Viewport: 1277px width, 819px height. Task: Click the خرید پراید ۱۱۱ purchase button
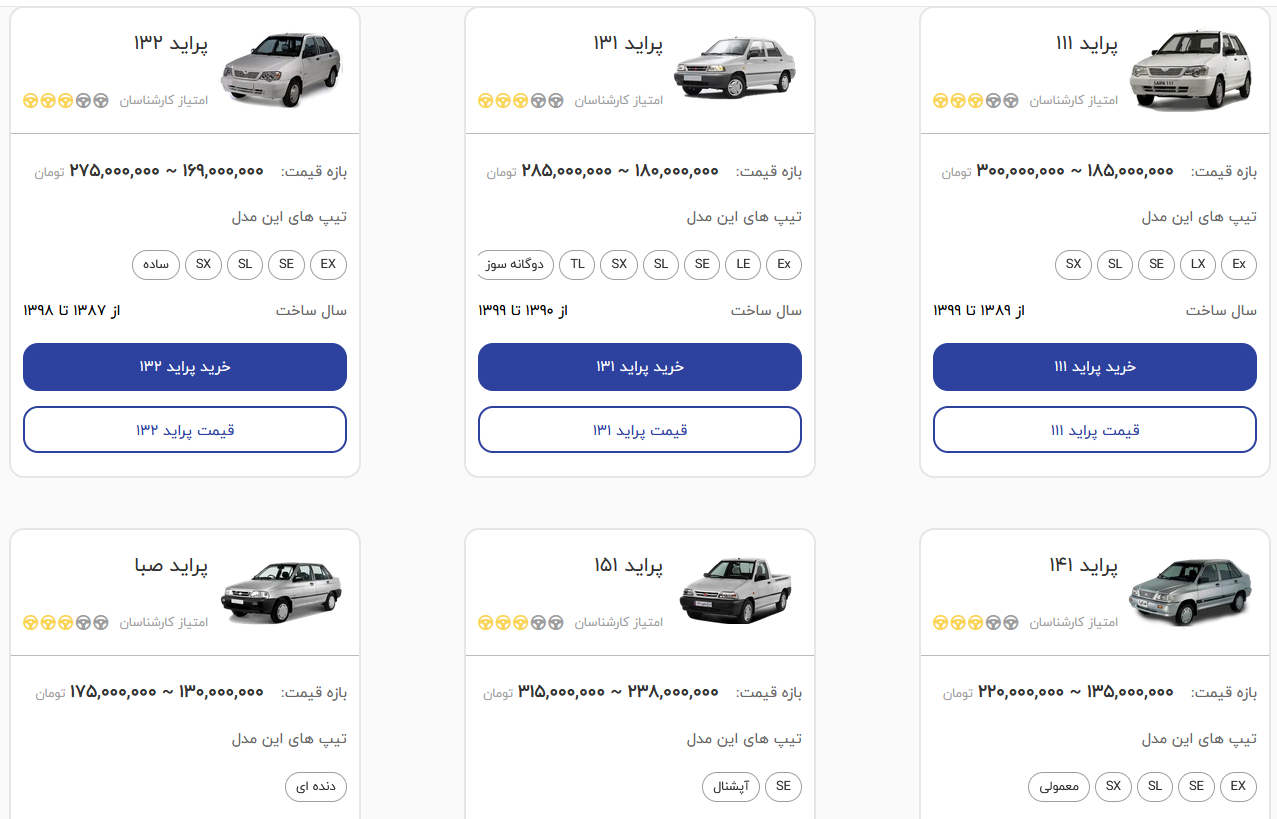click(1094, 367)
